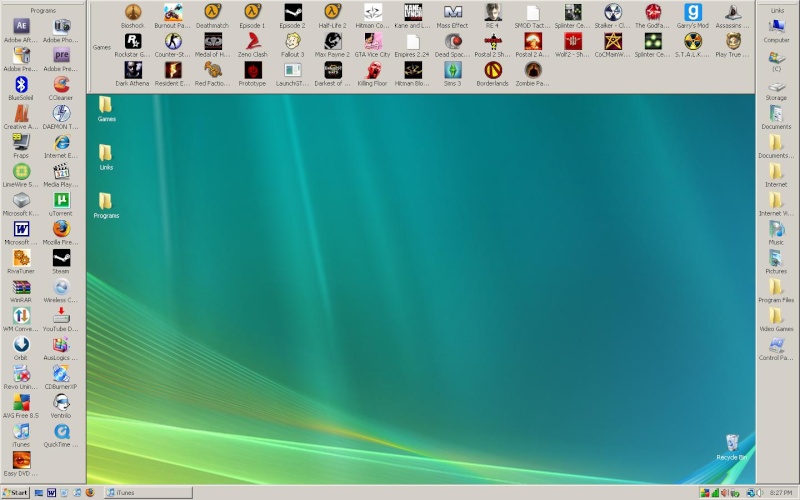Viewport: 800px width, 500px height.
Task: Open Video Games folder link
Action: pos(776,319)
